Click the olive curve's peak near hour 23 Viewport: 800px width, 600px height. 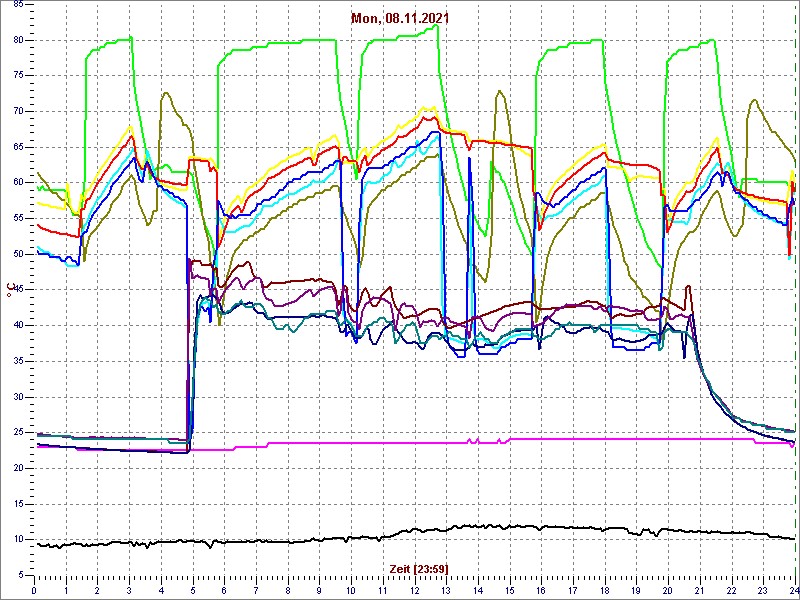pyautogui.click(x=753, y=100)
